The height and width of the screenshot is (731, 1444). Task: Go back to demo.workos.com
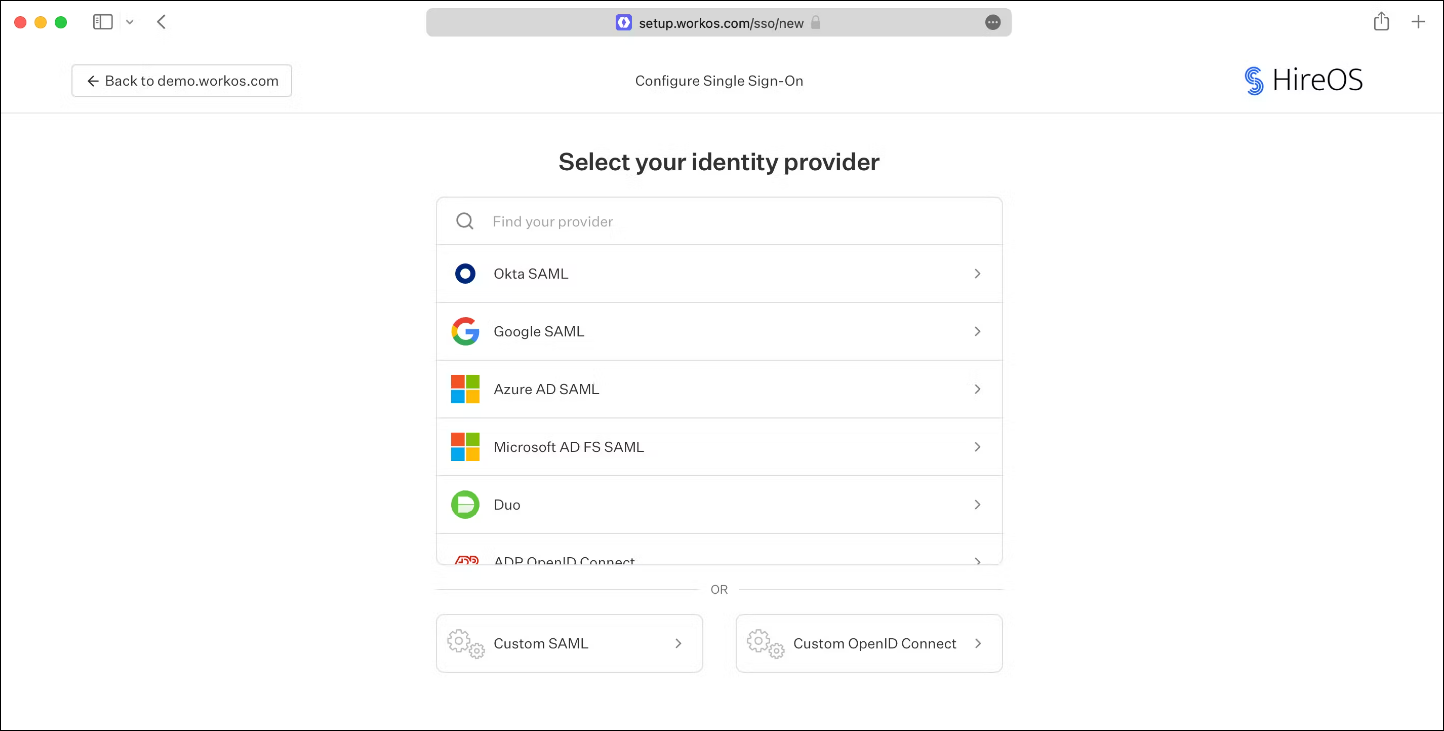click(182, 81)
